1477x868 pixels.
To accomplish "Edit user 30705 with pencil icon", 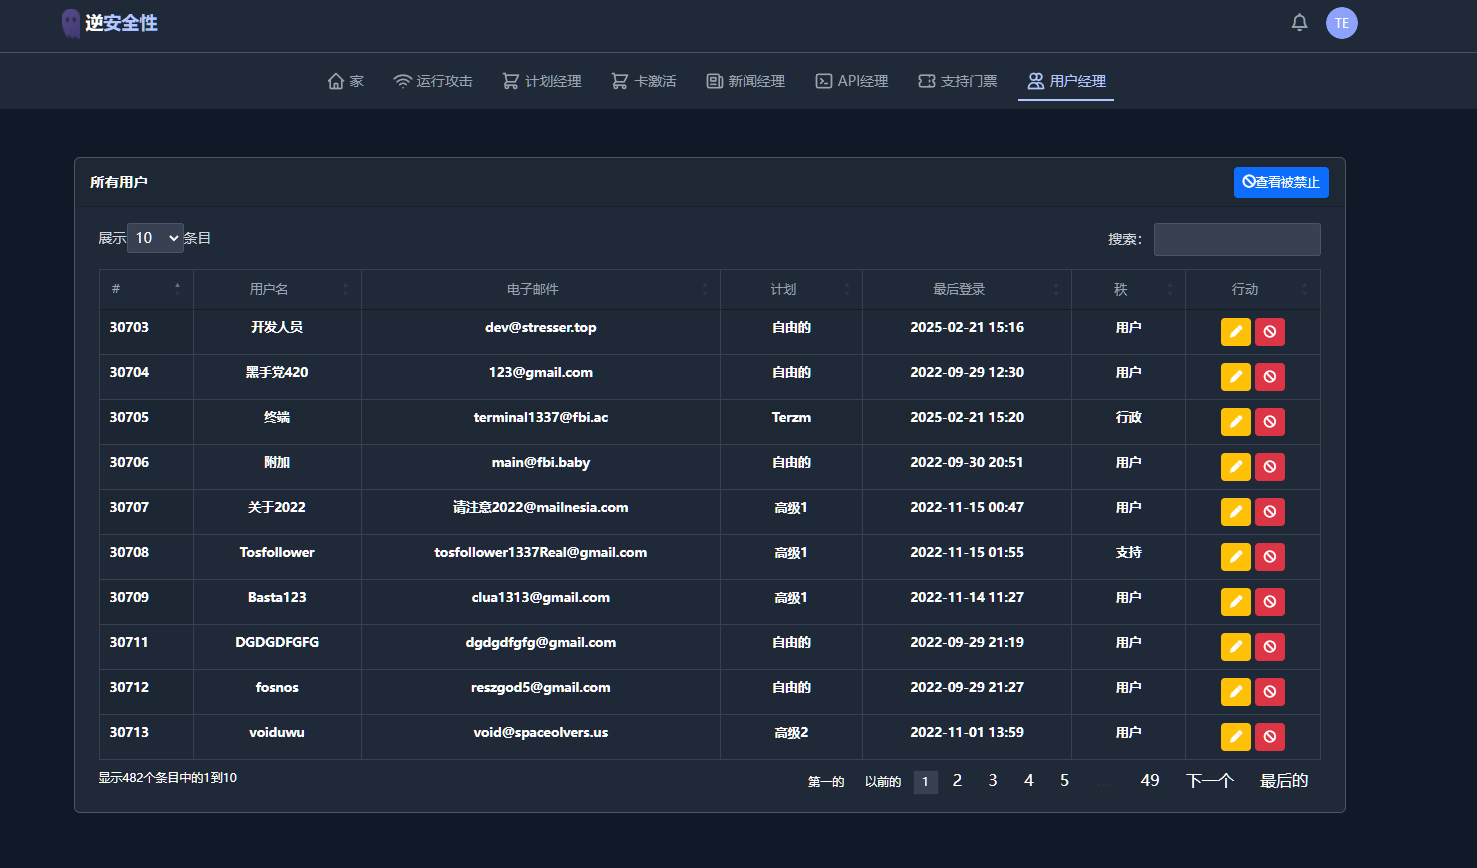I will tap(1236, 422).
